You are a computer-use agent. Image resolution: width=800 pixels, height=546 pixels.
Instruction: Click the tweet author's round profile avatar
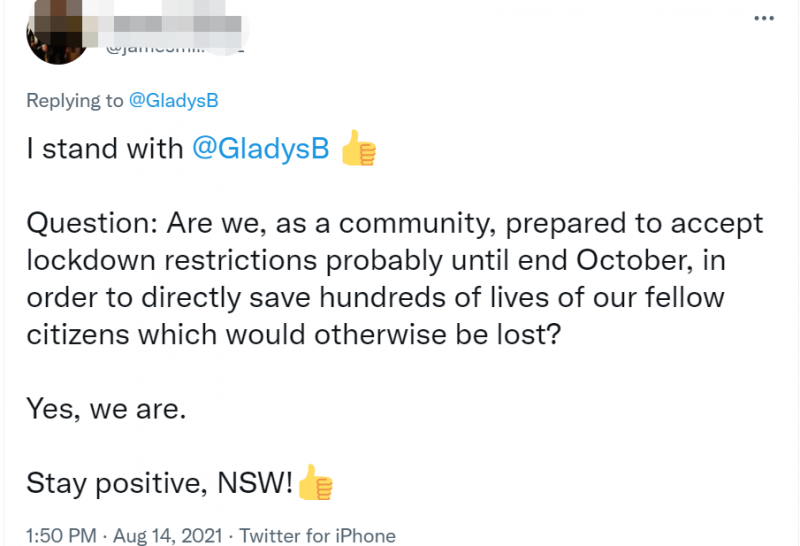click(57, 32)
